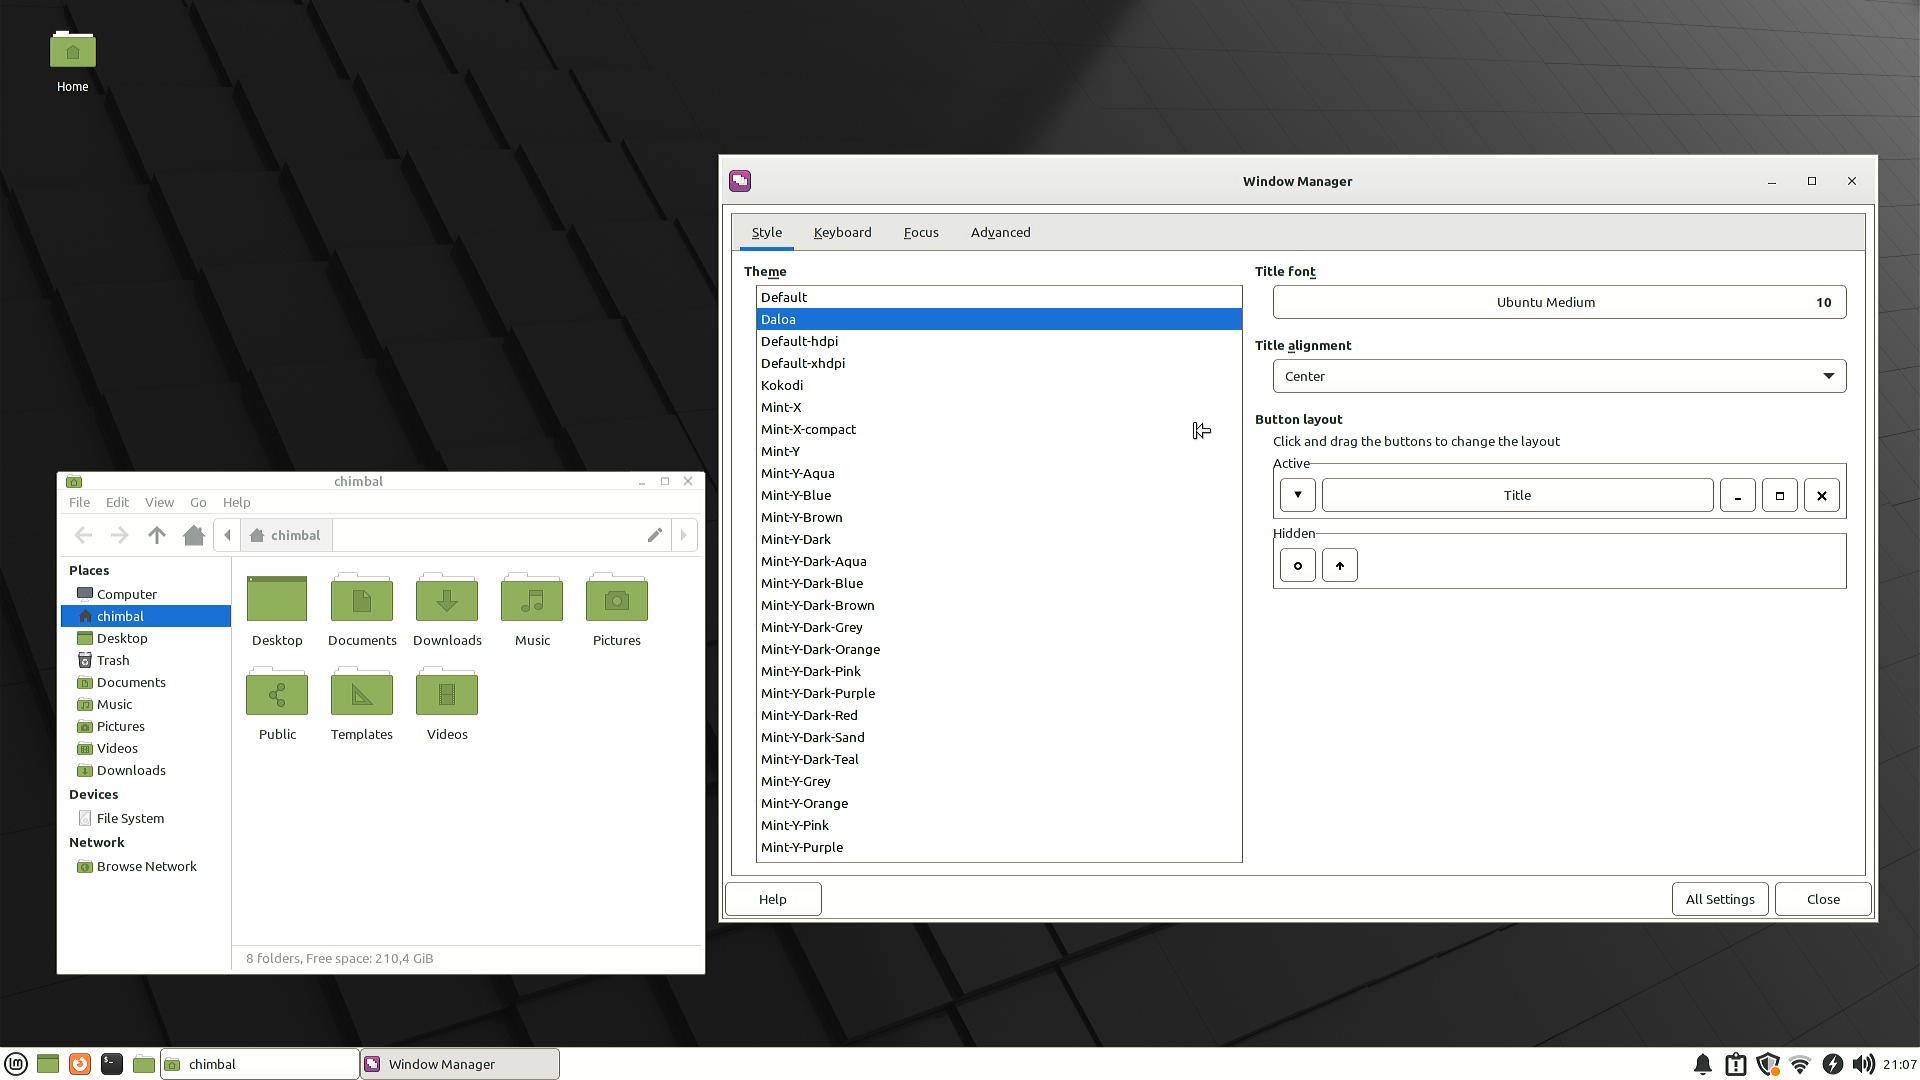Open the Downloads folder icon
This screenshot has height=1080, width=1920.
(447, 600)
